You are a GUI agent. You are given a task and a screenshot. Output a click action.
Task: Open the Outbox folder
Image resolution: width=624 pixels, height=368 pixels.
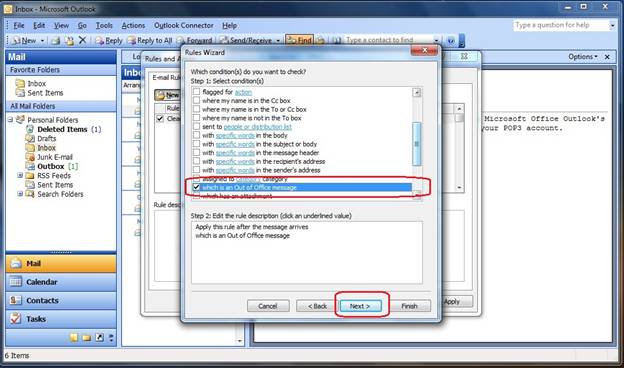pos(51,166)
